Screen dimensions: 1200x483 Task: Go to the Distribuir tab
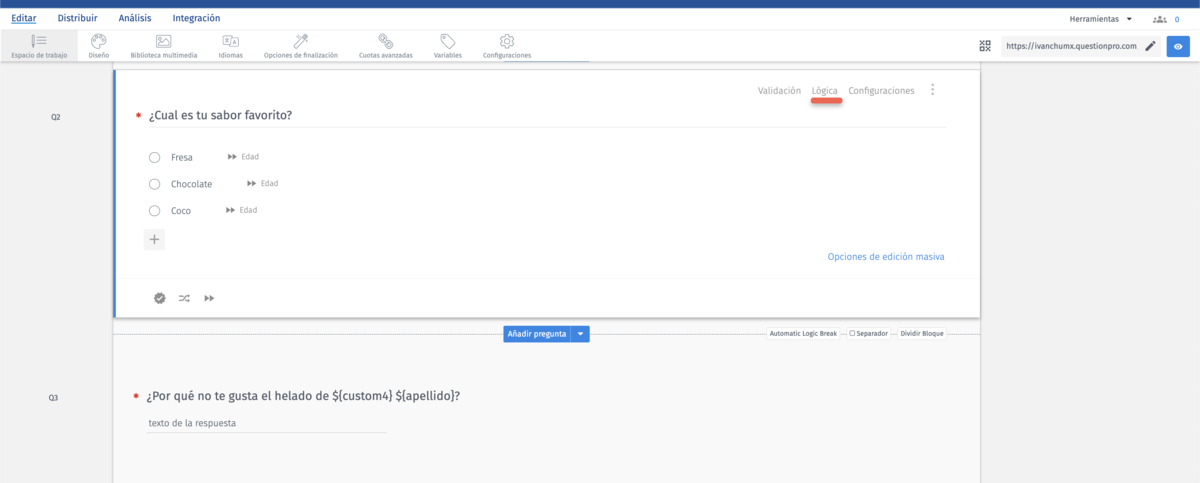tap(77, 18)
